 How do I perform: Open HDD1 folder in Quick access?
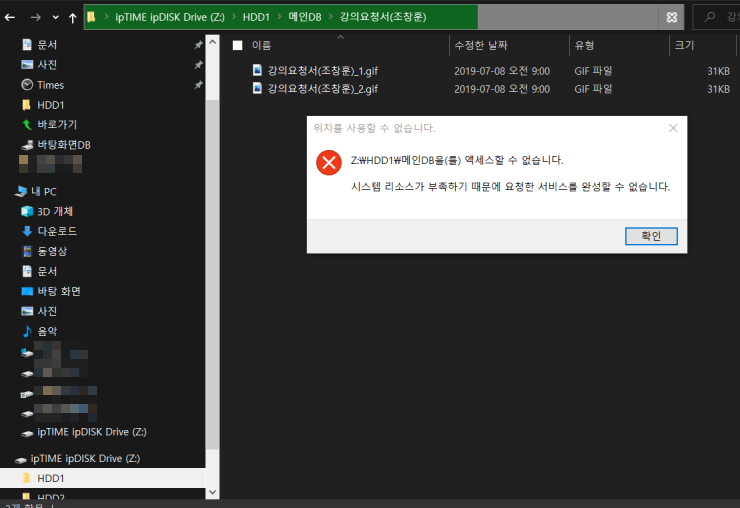[x=50, y=105]
